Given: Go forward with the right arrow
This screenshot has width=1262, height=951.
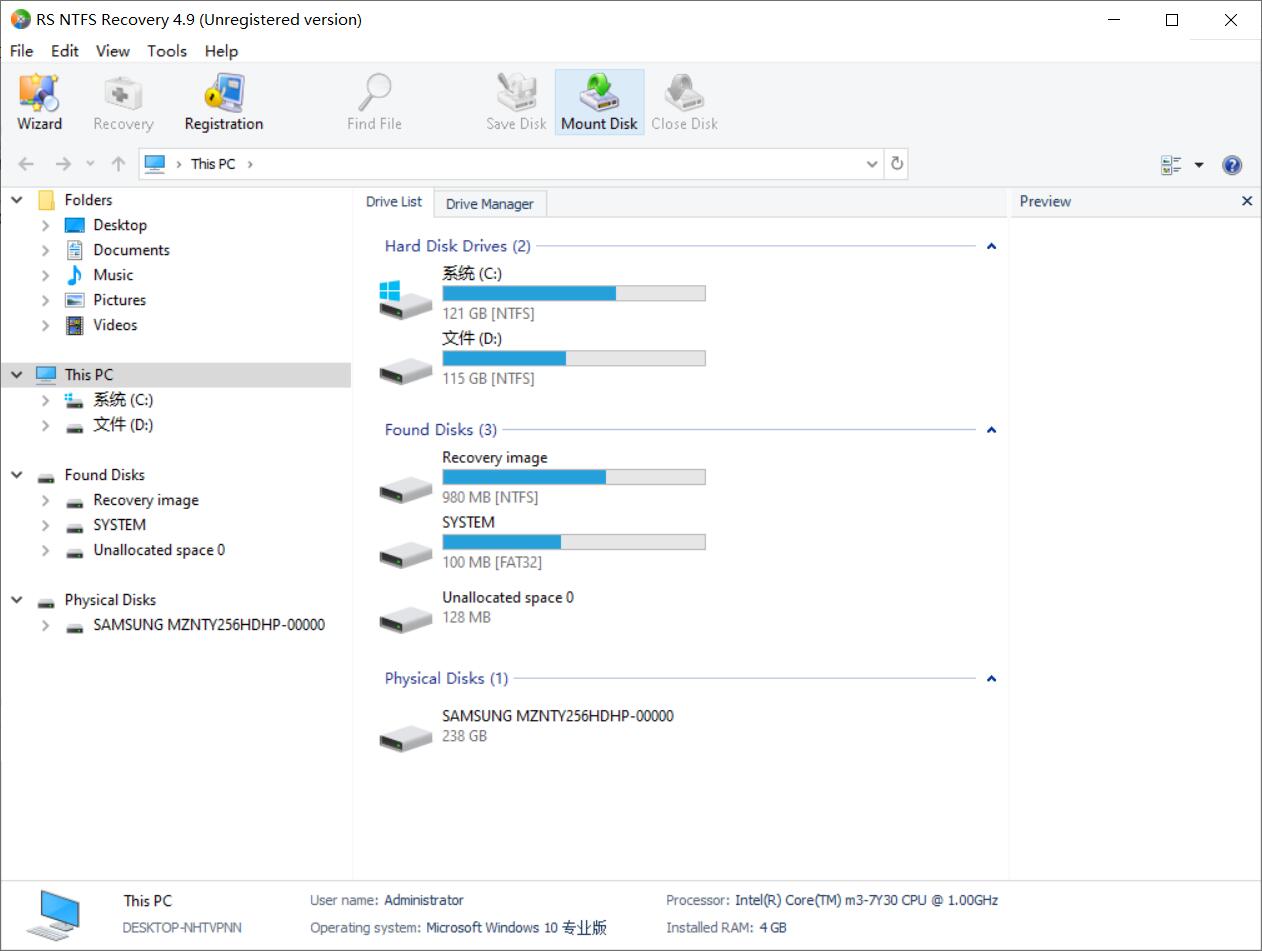Looking at the screenshot, I should (63, 164).
